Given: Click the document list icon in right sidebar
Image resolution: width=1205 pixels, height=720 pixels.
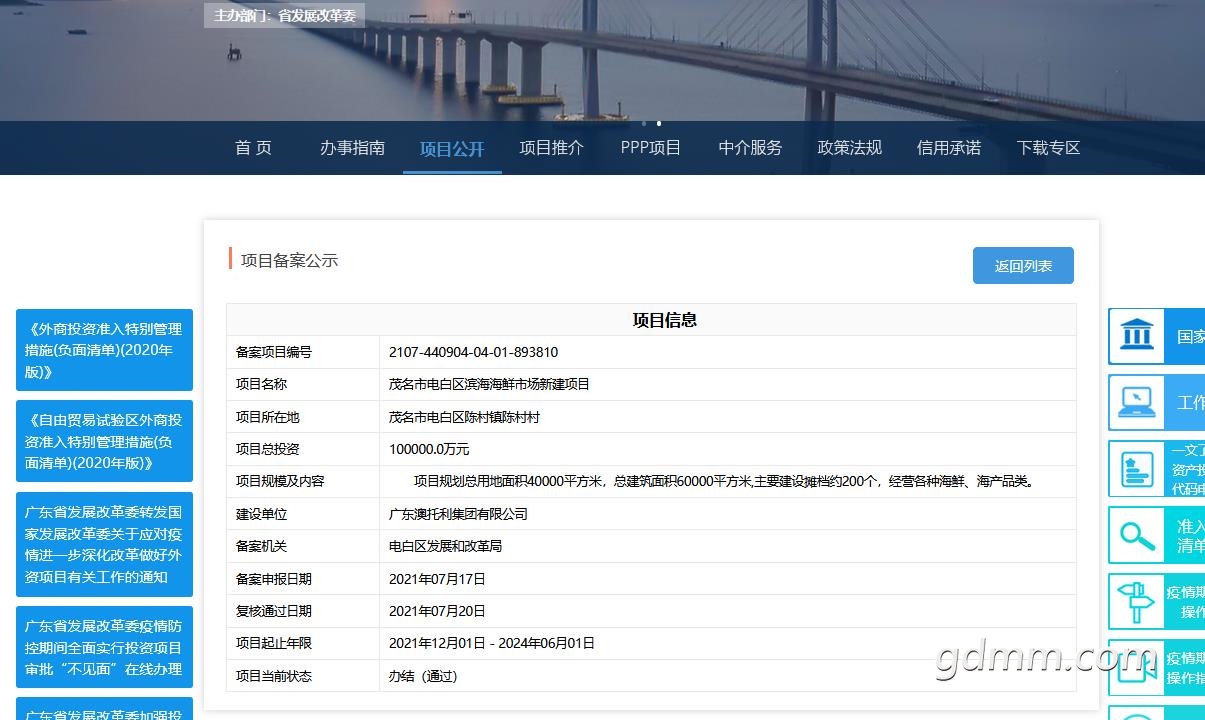Looking at the screenshot, I should click(x=1137, y=469).
